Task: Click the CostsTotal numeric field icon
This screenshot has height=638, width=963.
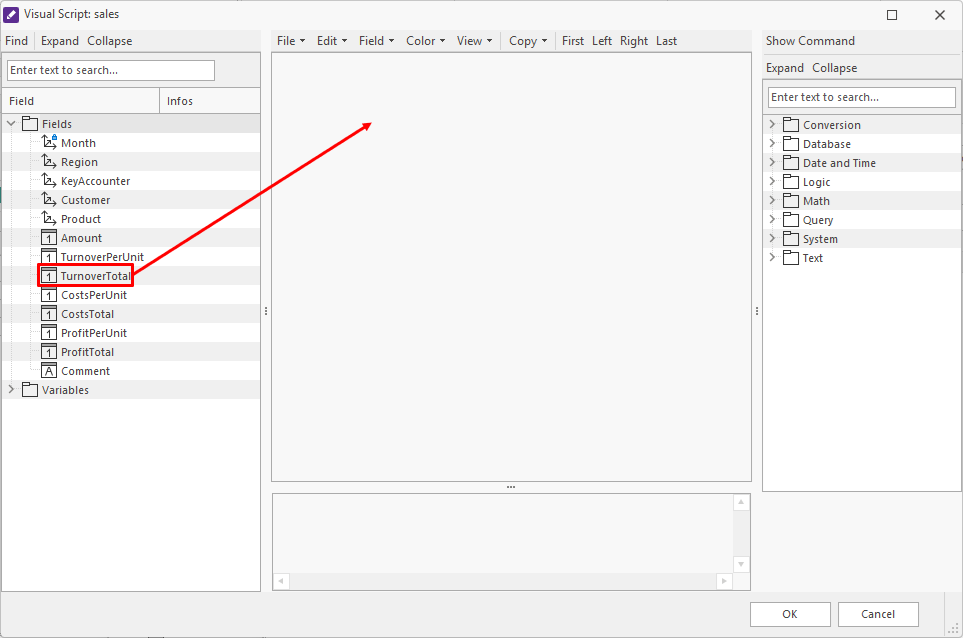Action: coord(49,314)
